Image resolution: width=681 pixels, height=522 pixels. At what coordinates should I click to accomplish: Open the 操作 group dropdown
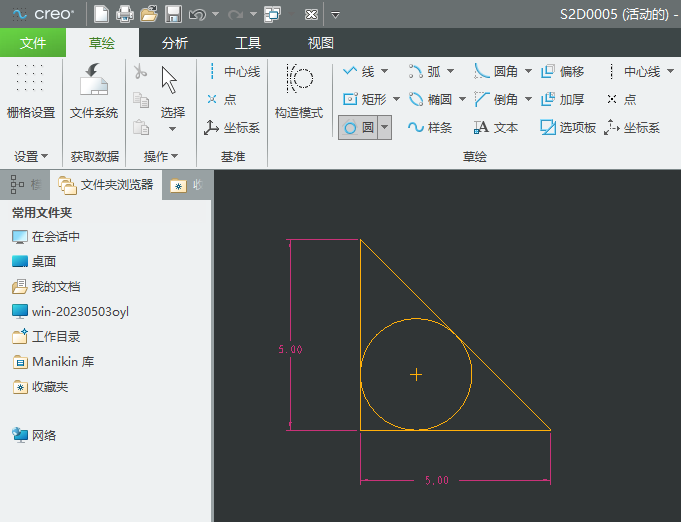(160, 157)
